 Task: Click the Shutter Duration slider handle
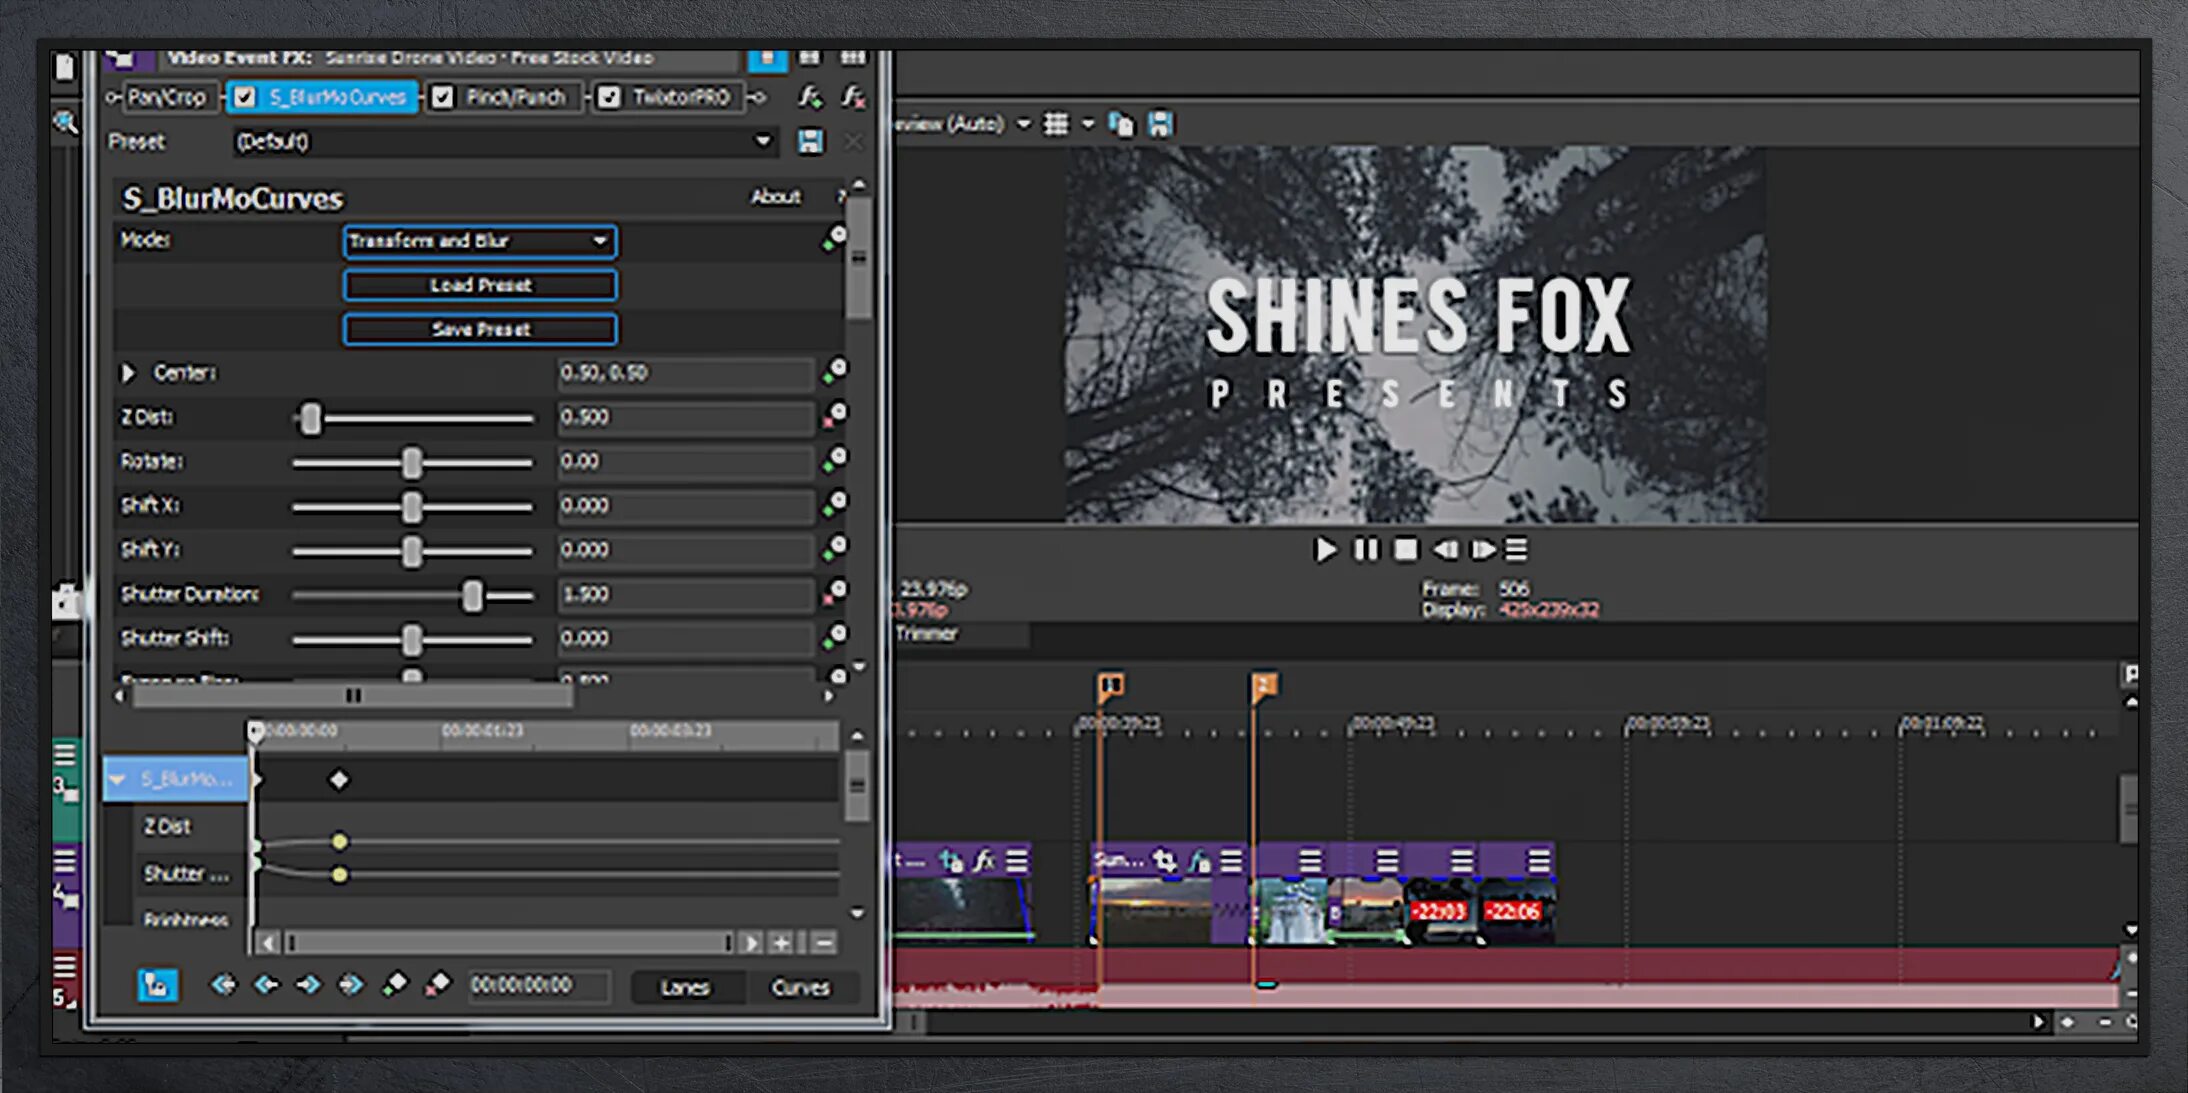pos(472,596)
